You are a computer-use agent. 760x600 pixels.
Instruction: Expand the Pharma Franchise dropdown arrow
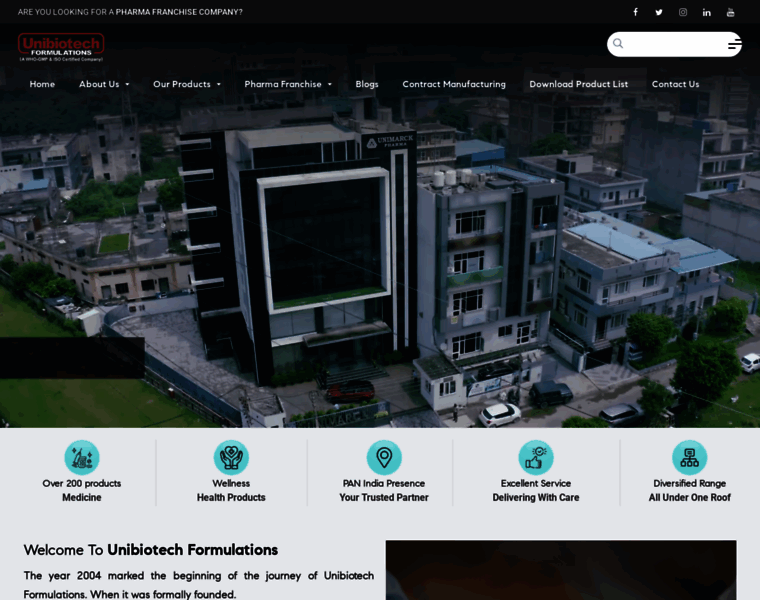[330, 84]
